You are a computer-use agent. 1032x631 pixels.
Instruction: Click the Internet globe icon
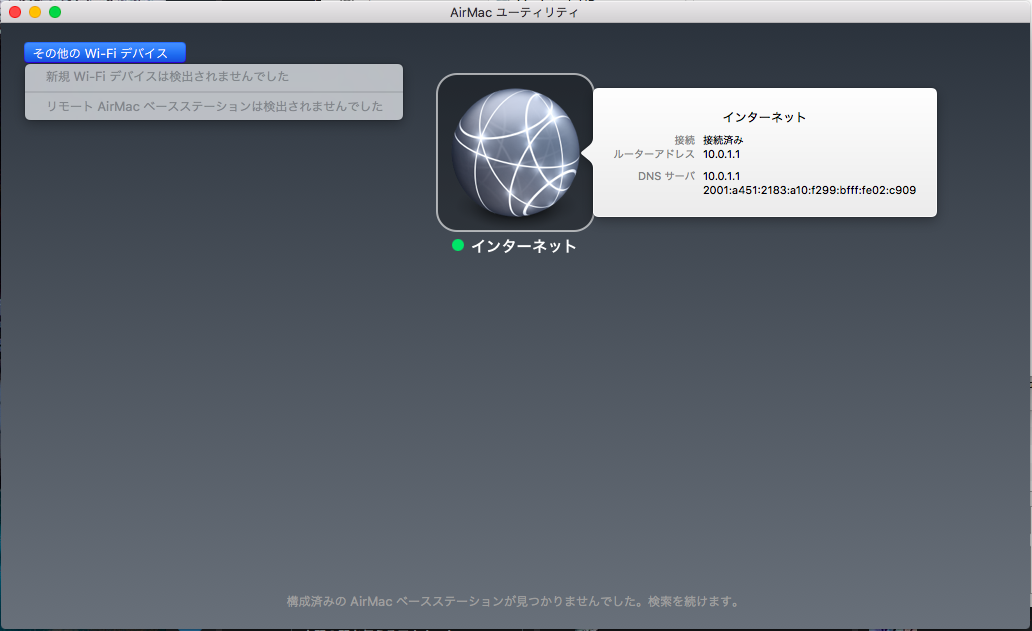click(515, 152)
